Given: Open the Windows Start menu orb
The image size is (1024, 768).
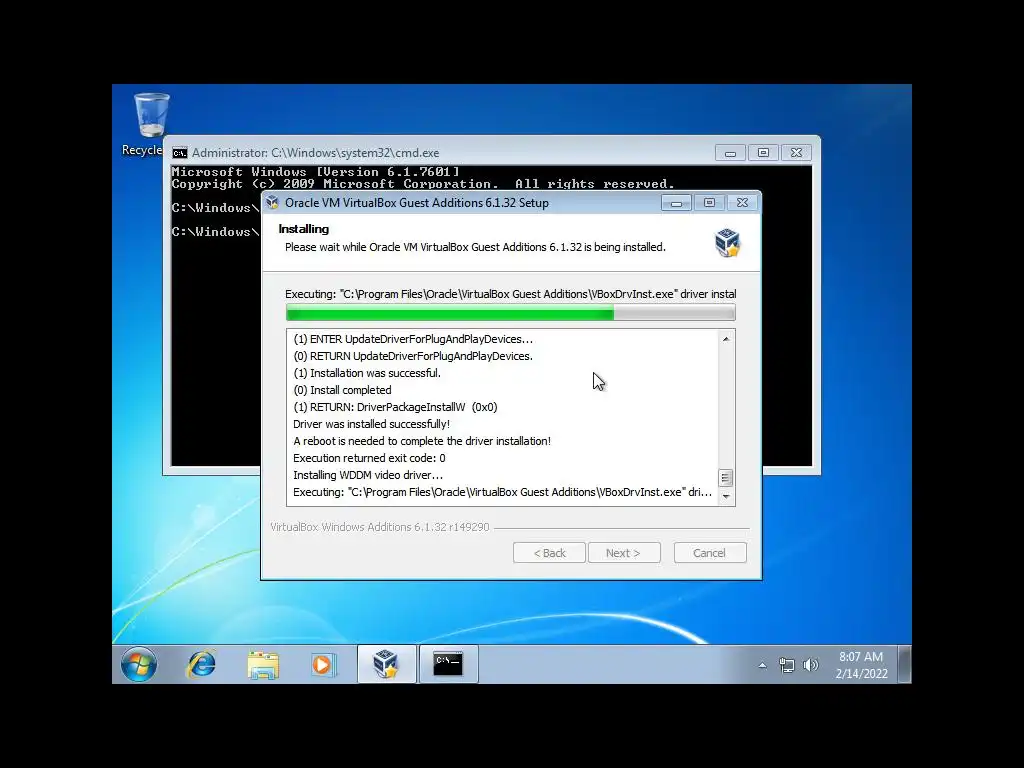Looking at the screenshot, I should 139,665.
